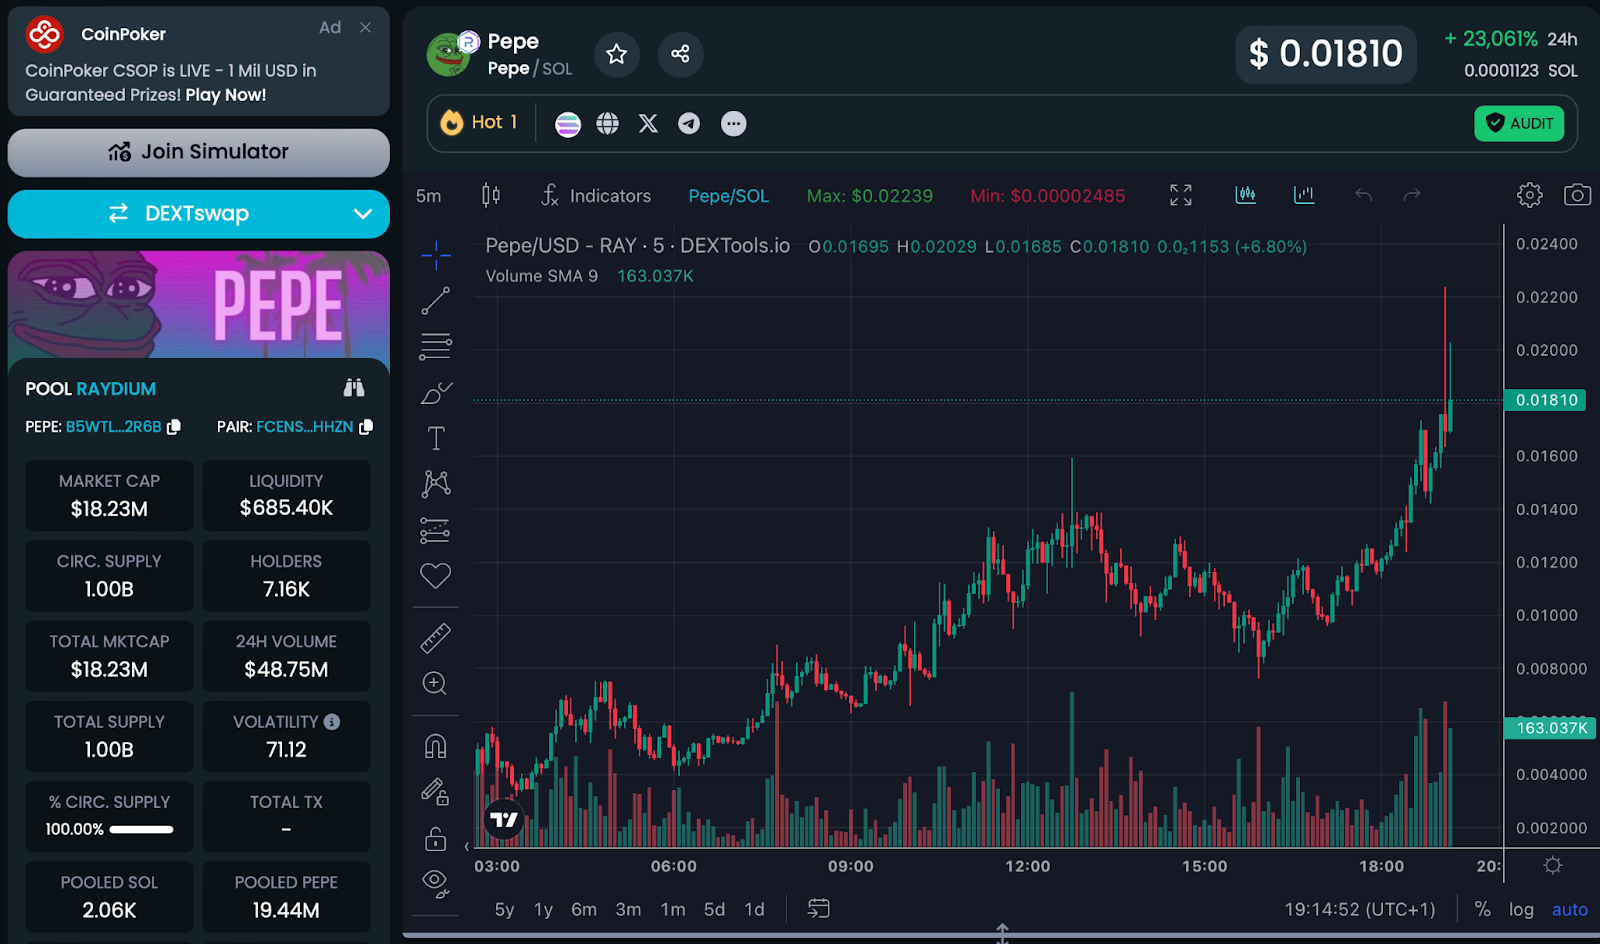Open the AUDIT report button
This screenshot has width=1600, height=944.
click(x=1519, y=123)
